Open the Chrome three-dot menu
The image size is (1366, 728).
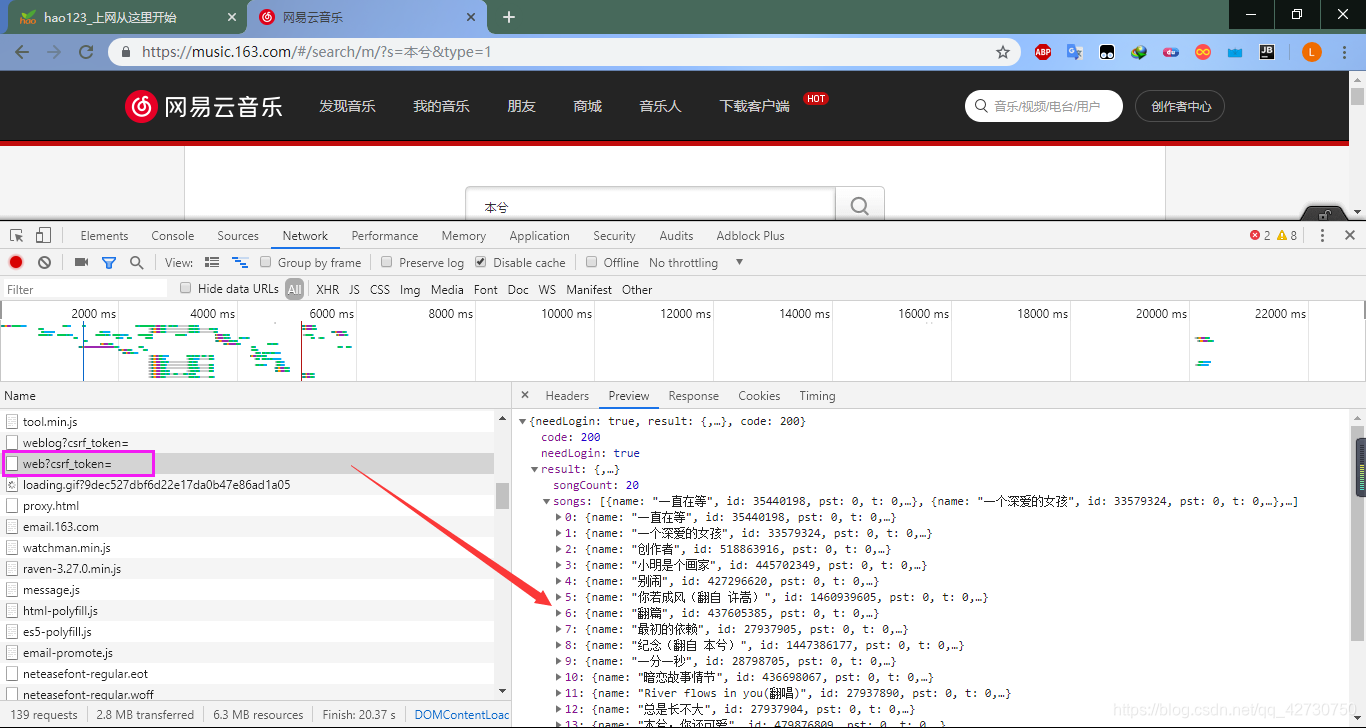coord(1345,52)
